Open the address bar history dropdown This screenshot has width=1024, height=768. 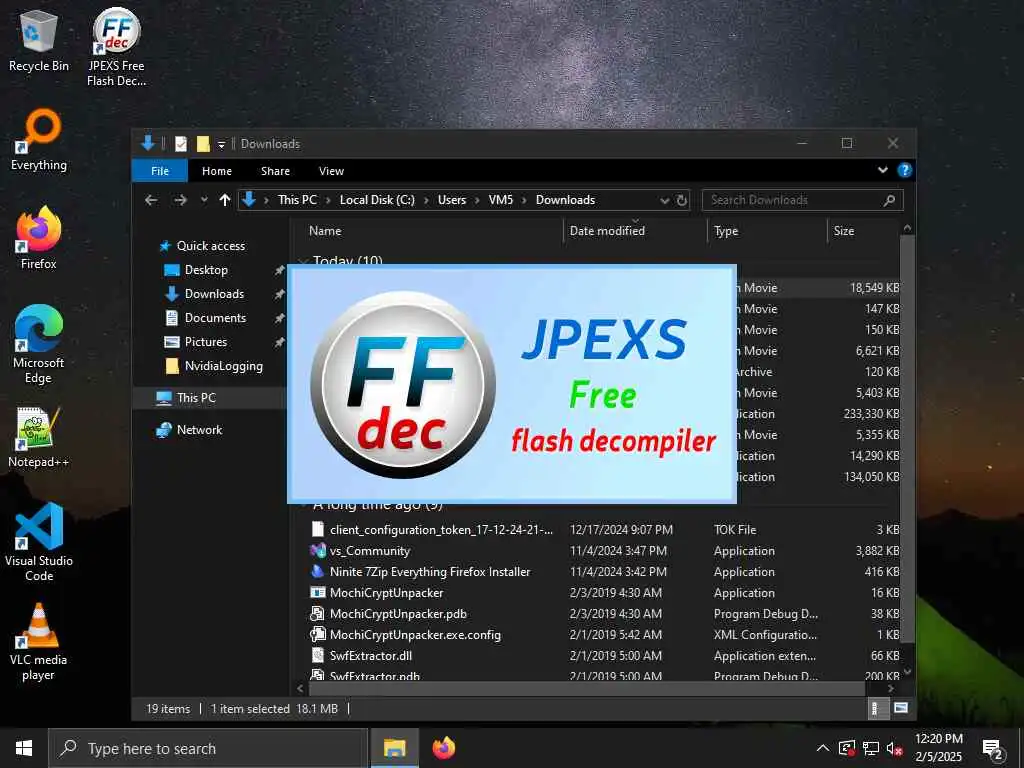click(x=665, y=200)
